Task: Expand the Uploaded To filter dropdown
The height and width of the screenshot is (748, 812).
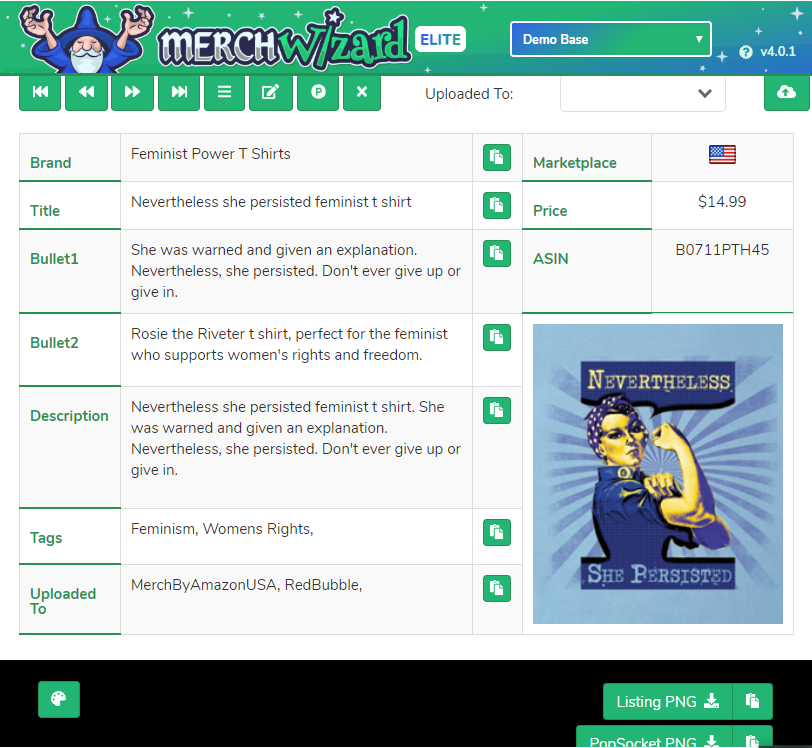Action: click(643, 94)
